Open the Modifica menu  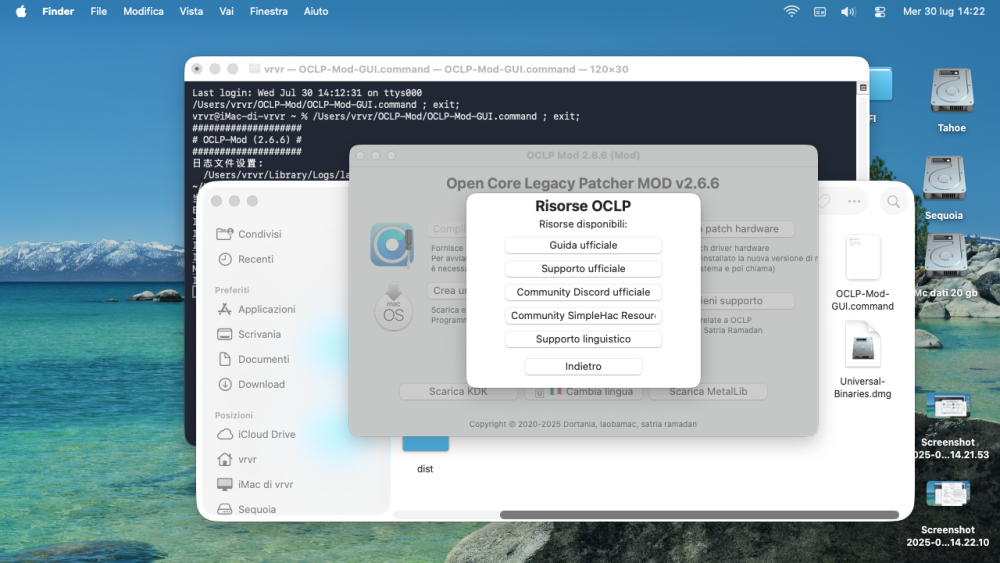[x=143, y=11]
